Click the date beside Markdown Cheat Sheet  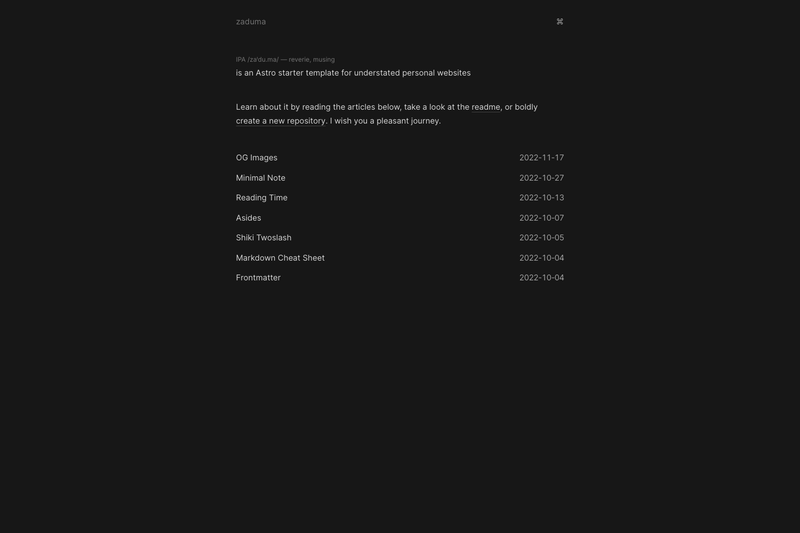[x=541, y=258]
